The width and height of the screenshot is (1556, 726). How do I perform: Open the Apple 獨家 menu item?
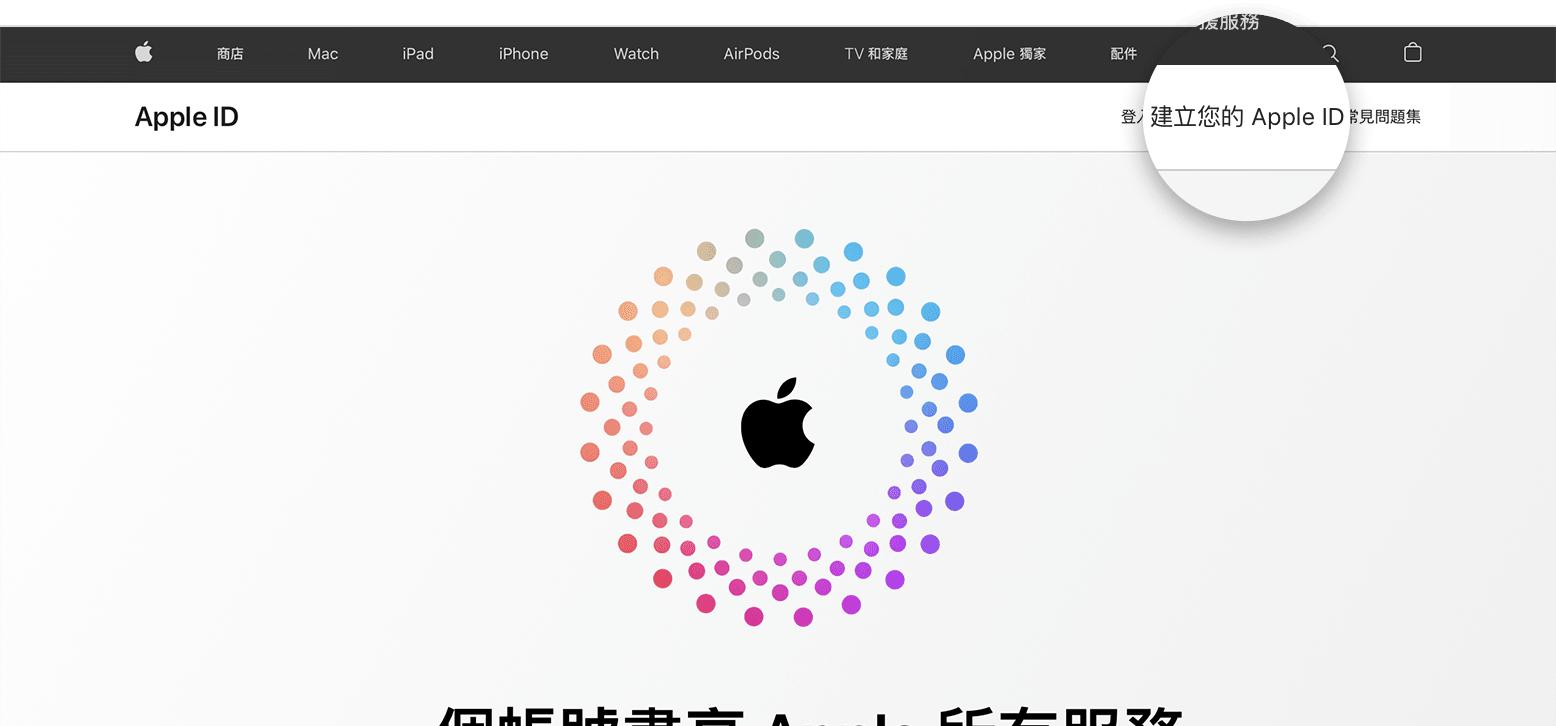pyautogui.click(x=1009, y=54)
